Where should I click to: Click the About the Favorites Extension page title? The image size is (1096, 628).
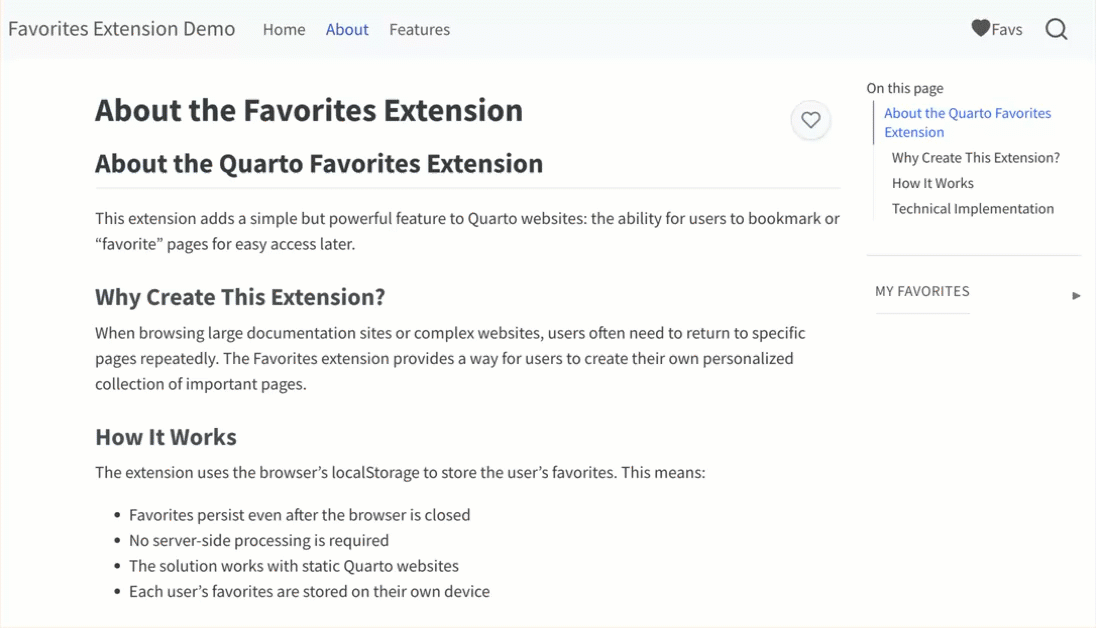tap(308, 110)
